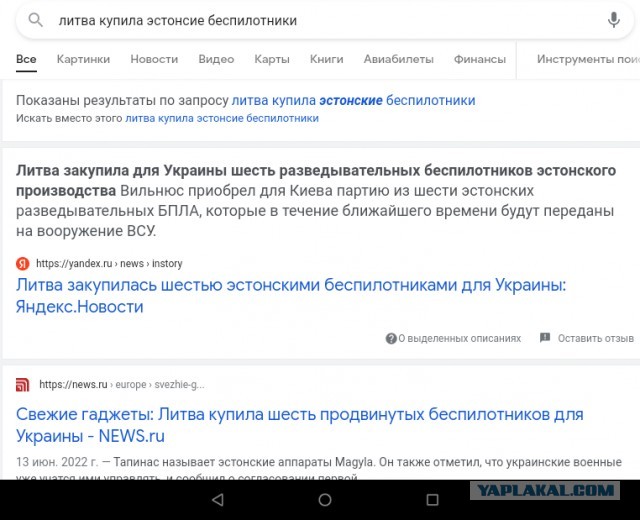Open the Видео tab
640x520 pixels.
click(216, 59)
